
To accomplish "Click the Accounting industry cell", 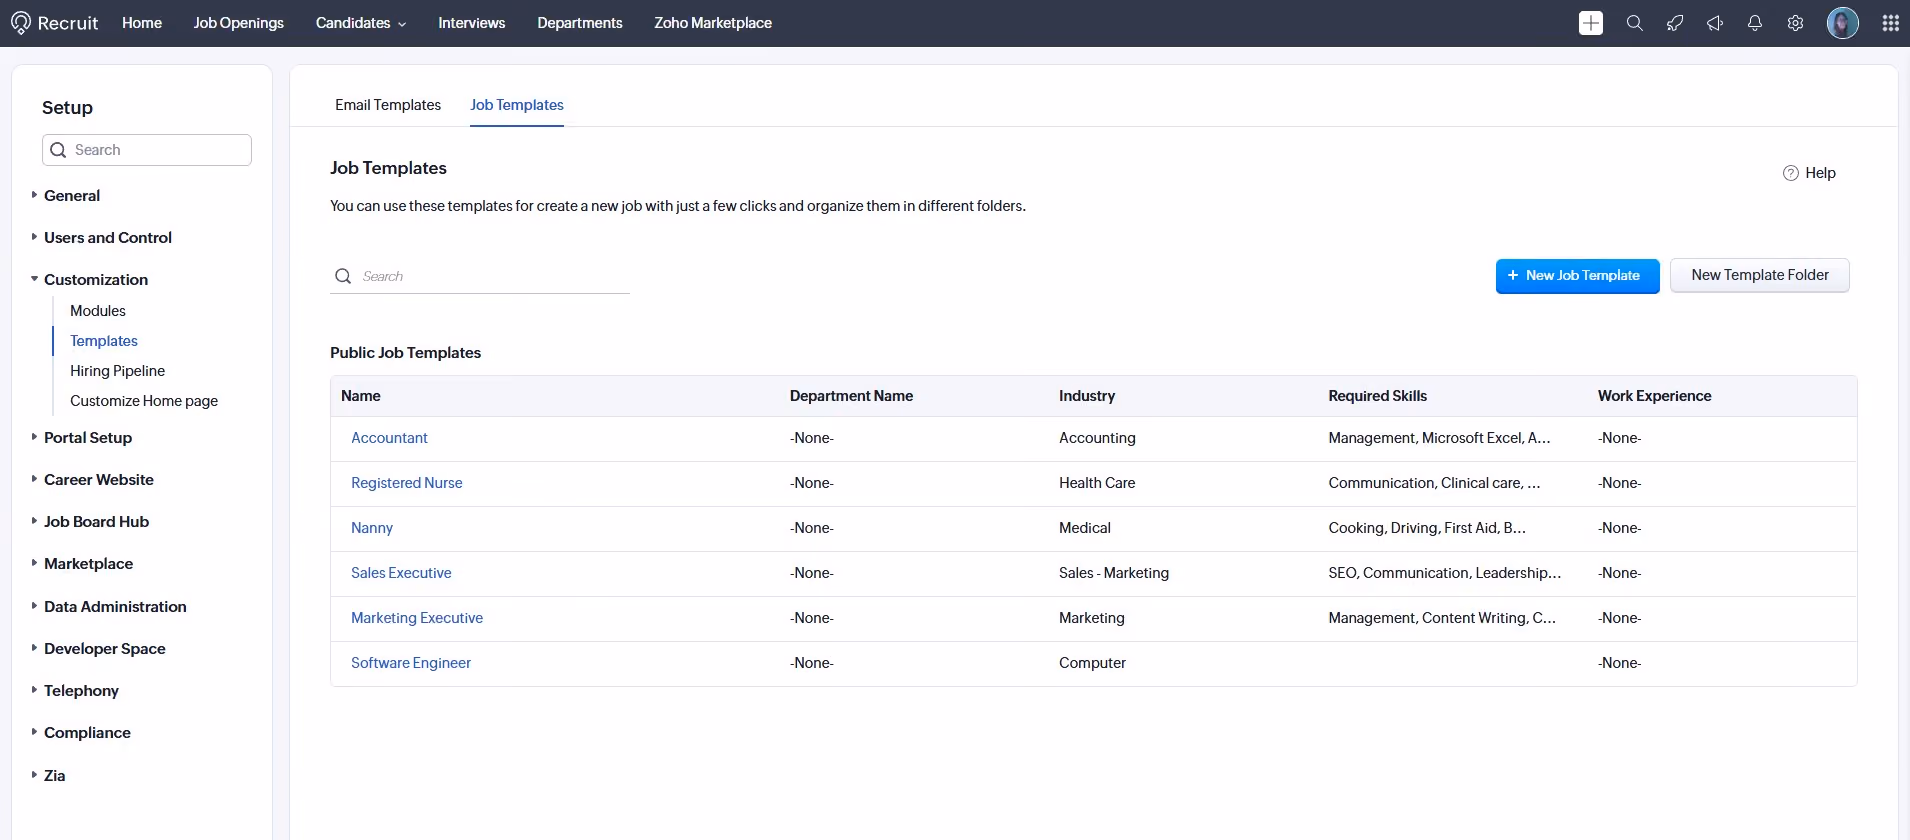I will (1097, 438).
